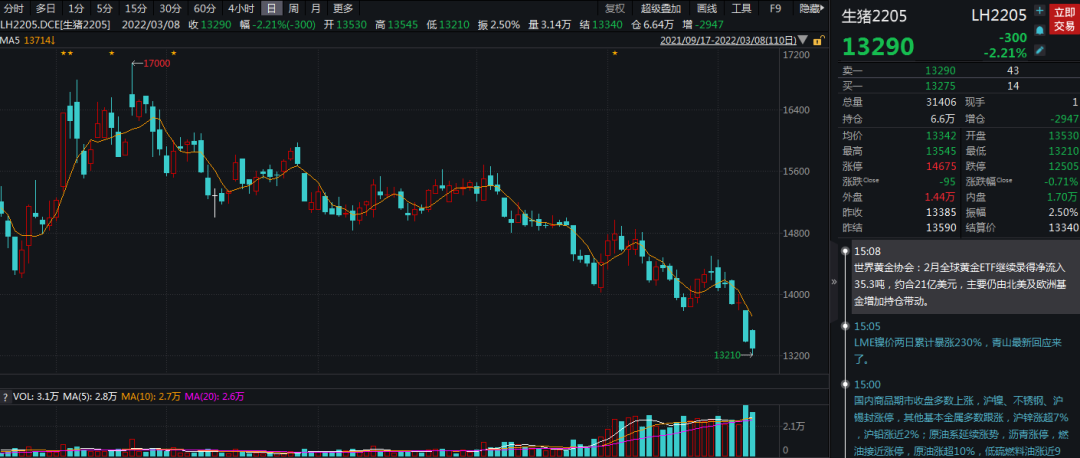Image resolution: width=1080 pixels, height=458 pixels.
Task: Open the pencil note icon
Action: 1039,50
